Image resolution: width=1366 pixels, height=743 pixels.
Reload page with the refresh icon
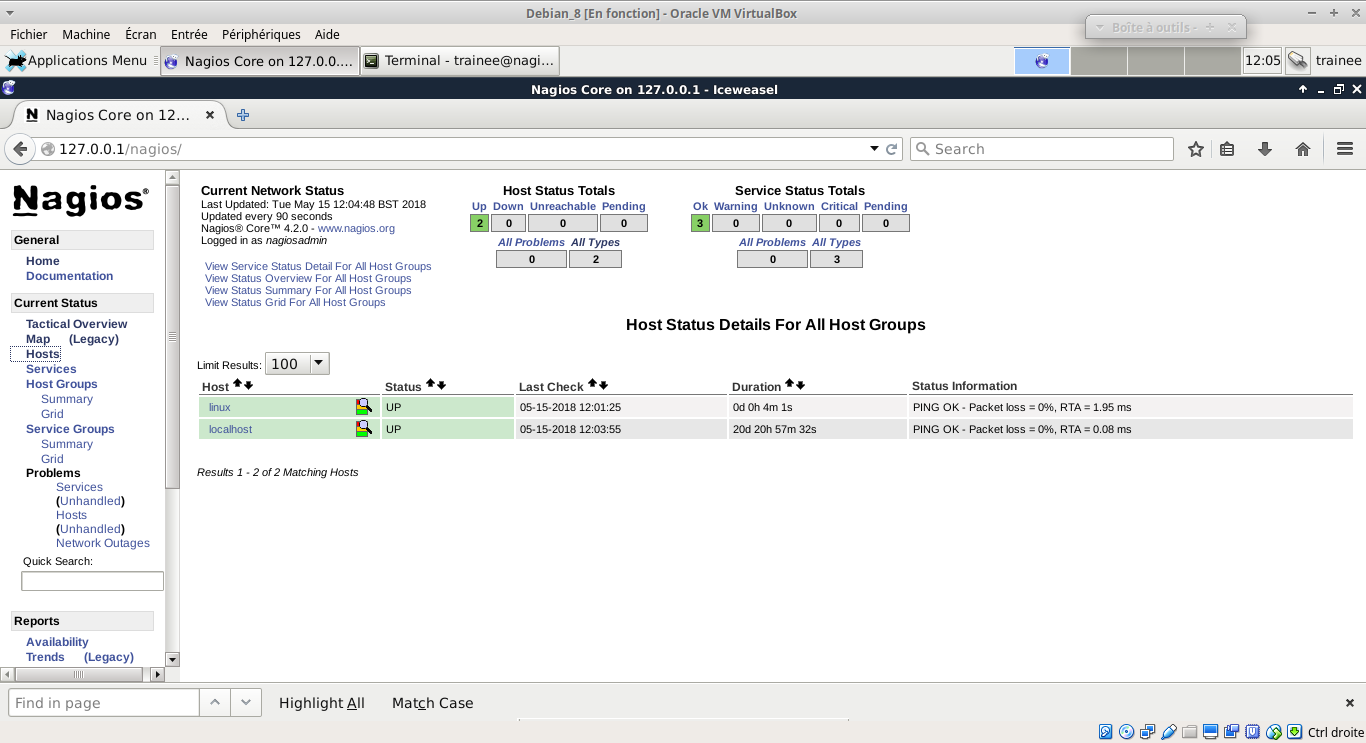[x=892, y=149]
